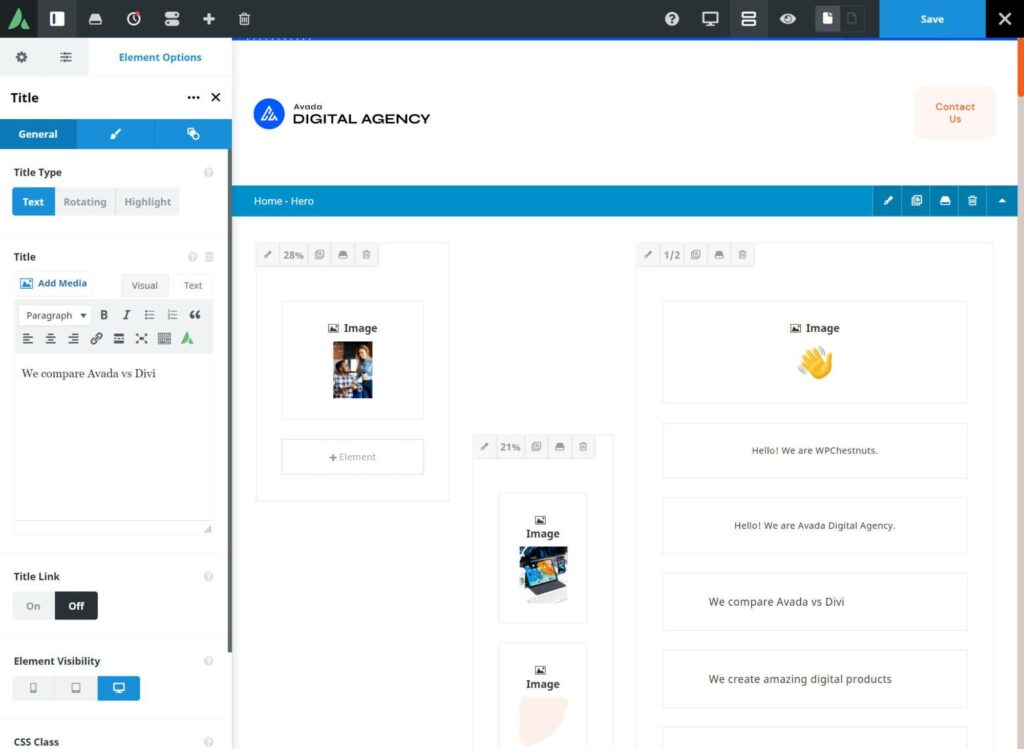Open the Extras tab icon

(193, 134)
